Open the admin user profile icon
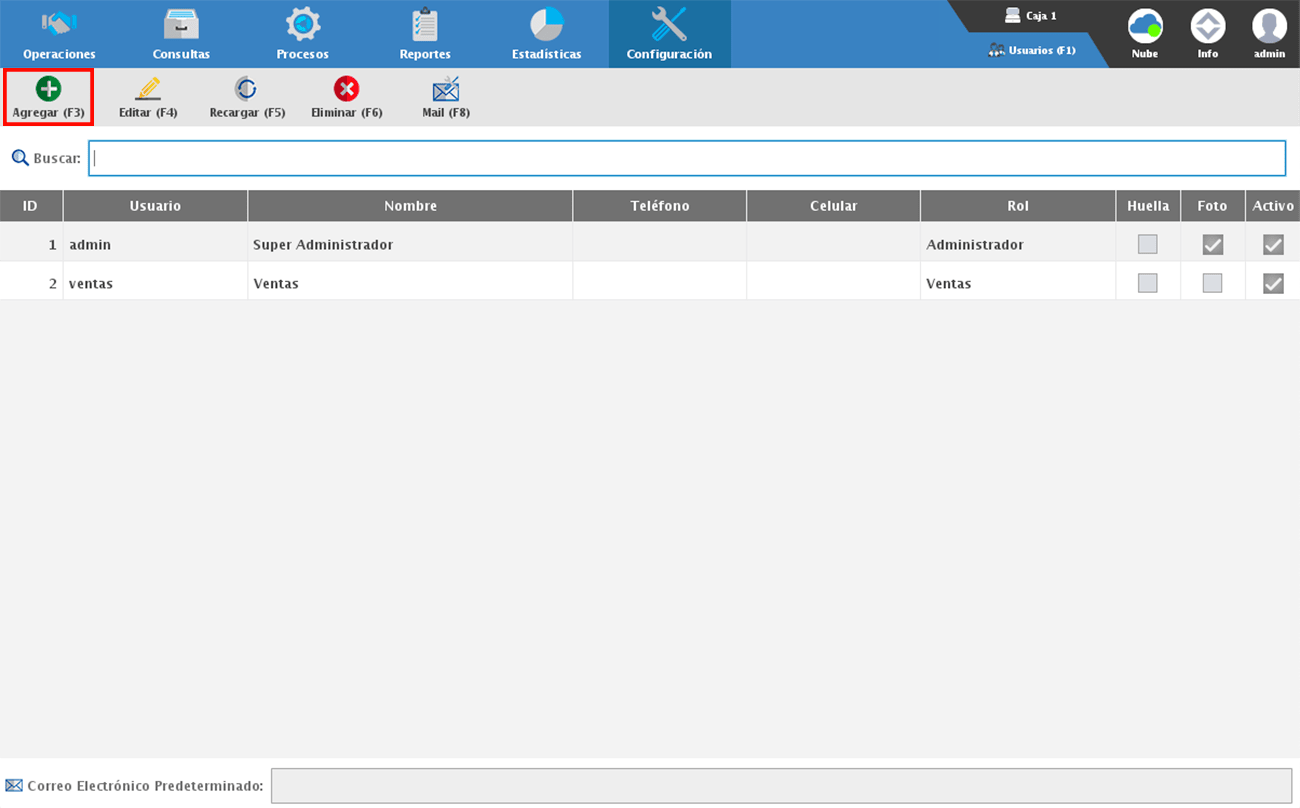This screenshot has width=1300, height=808. 1269,27
